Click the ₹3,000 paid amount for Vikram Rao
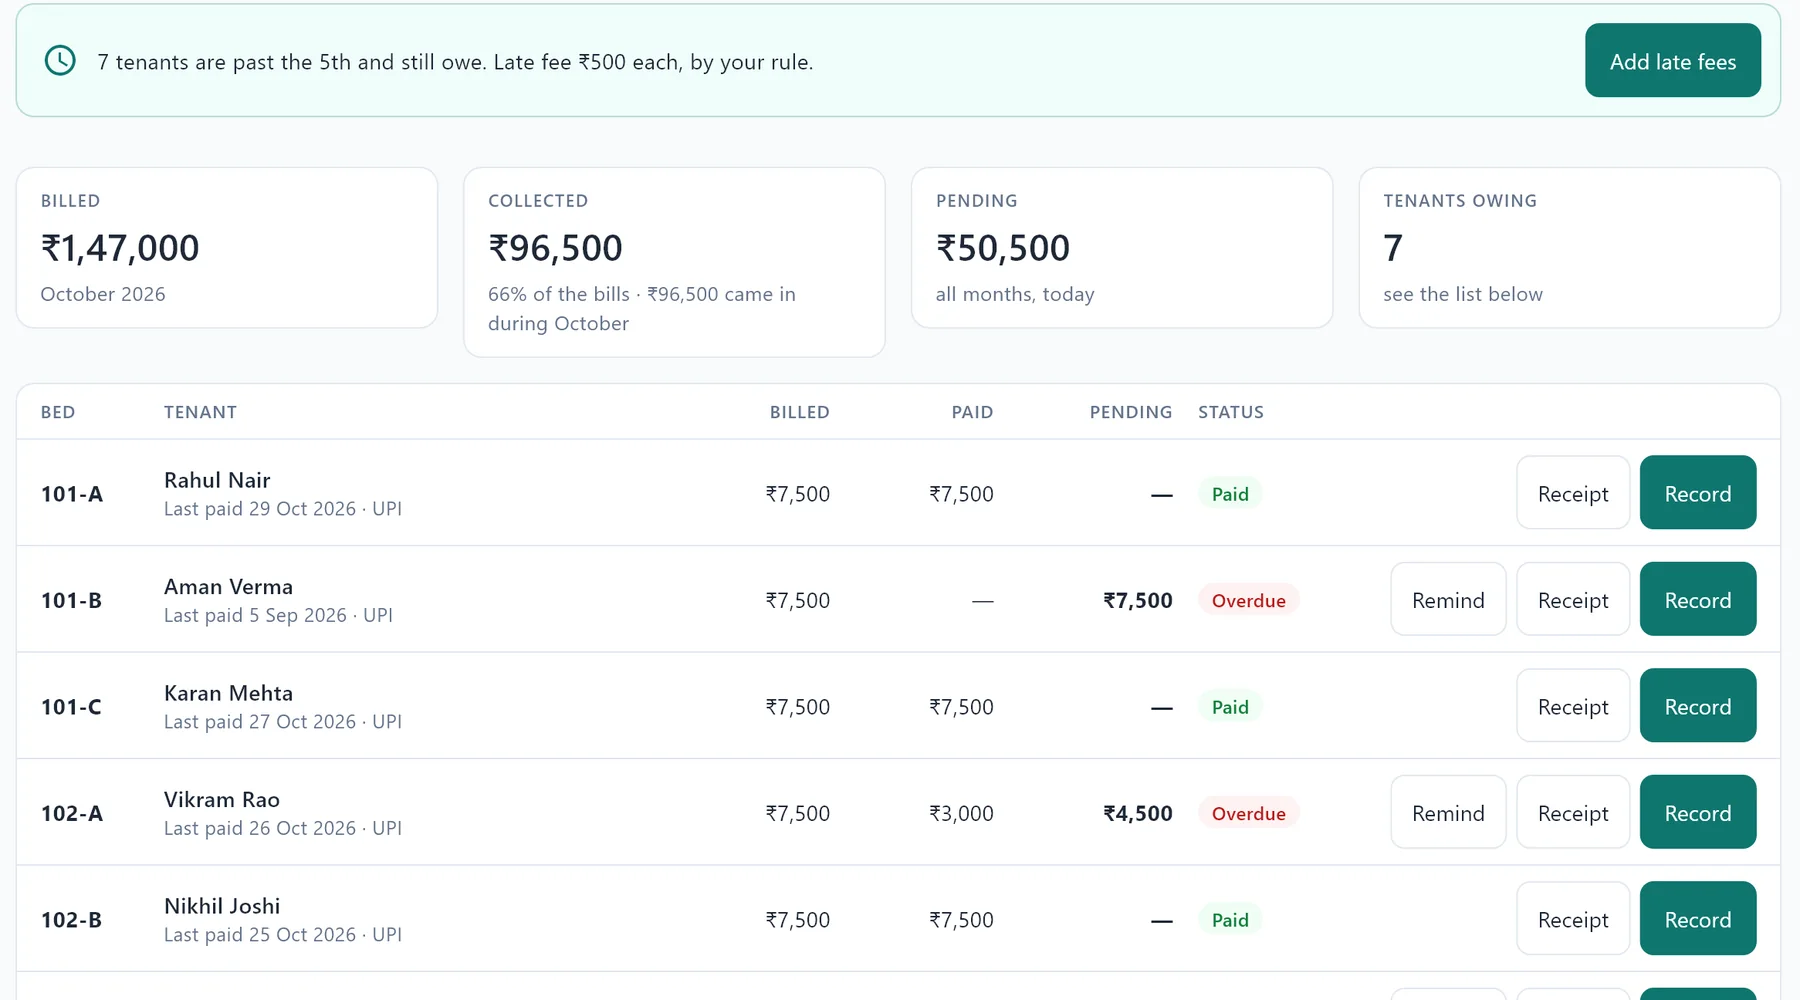 [961, 813]
